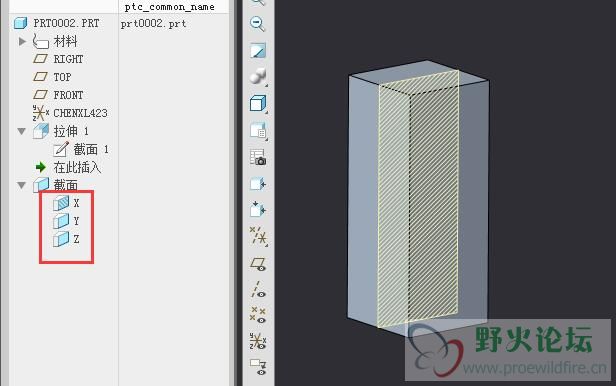
Task: Click the ptc_common_name column header
Action: tap(169, 7)
